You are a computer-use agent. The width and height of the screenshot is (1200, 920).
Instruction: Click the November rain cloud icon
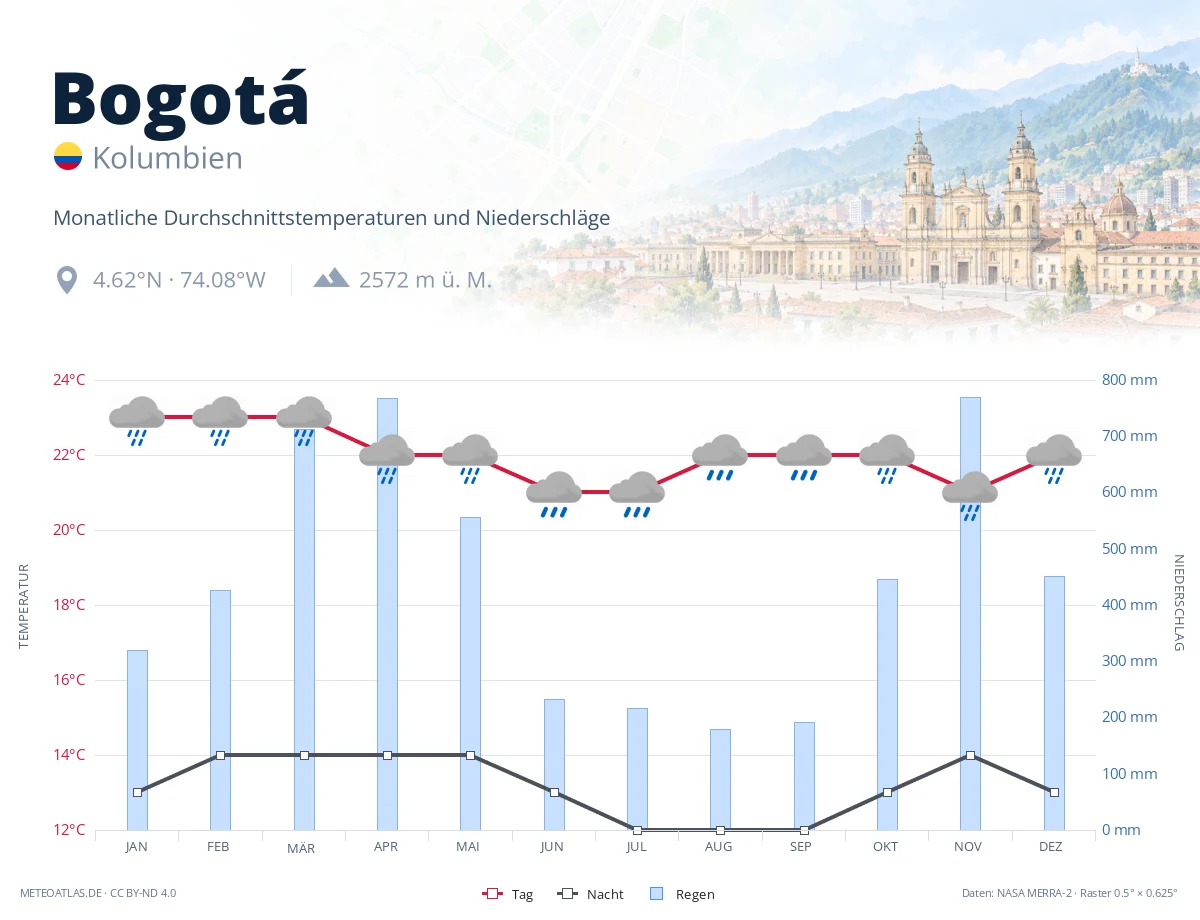click(970, 496)
